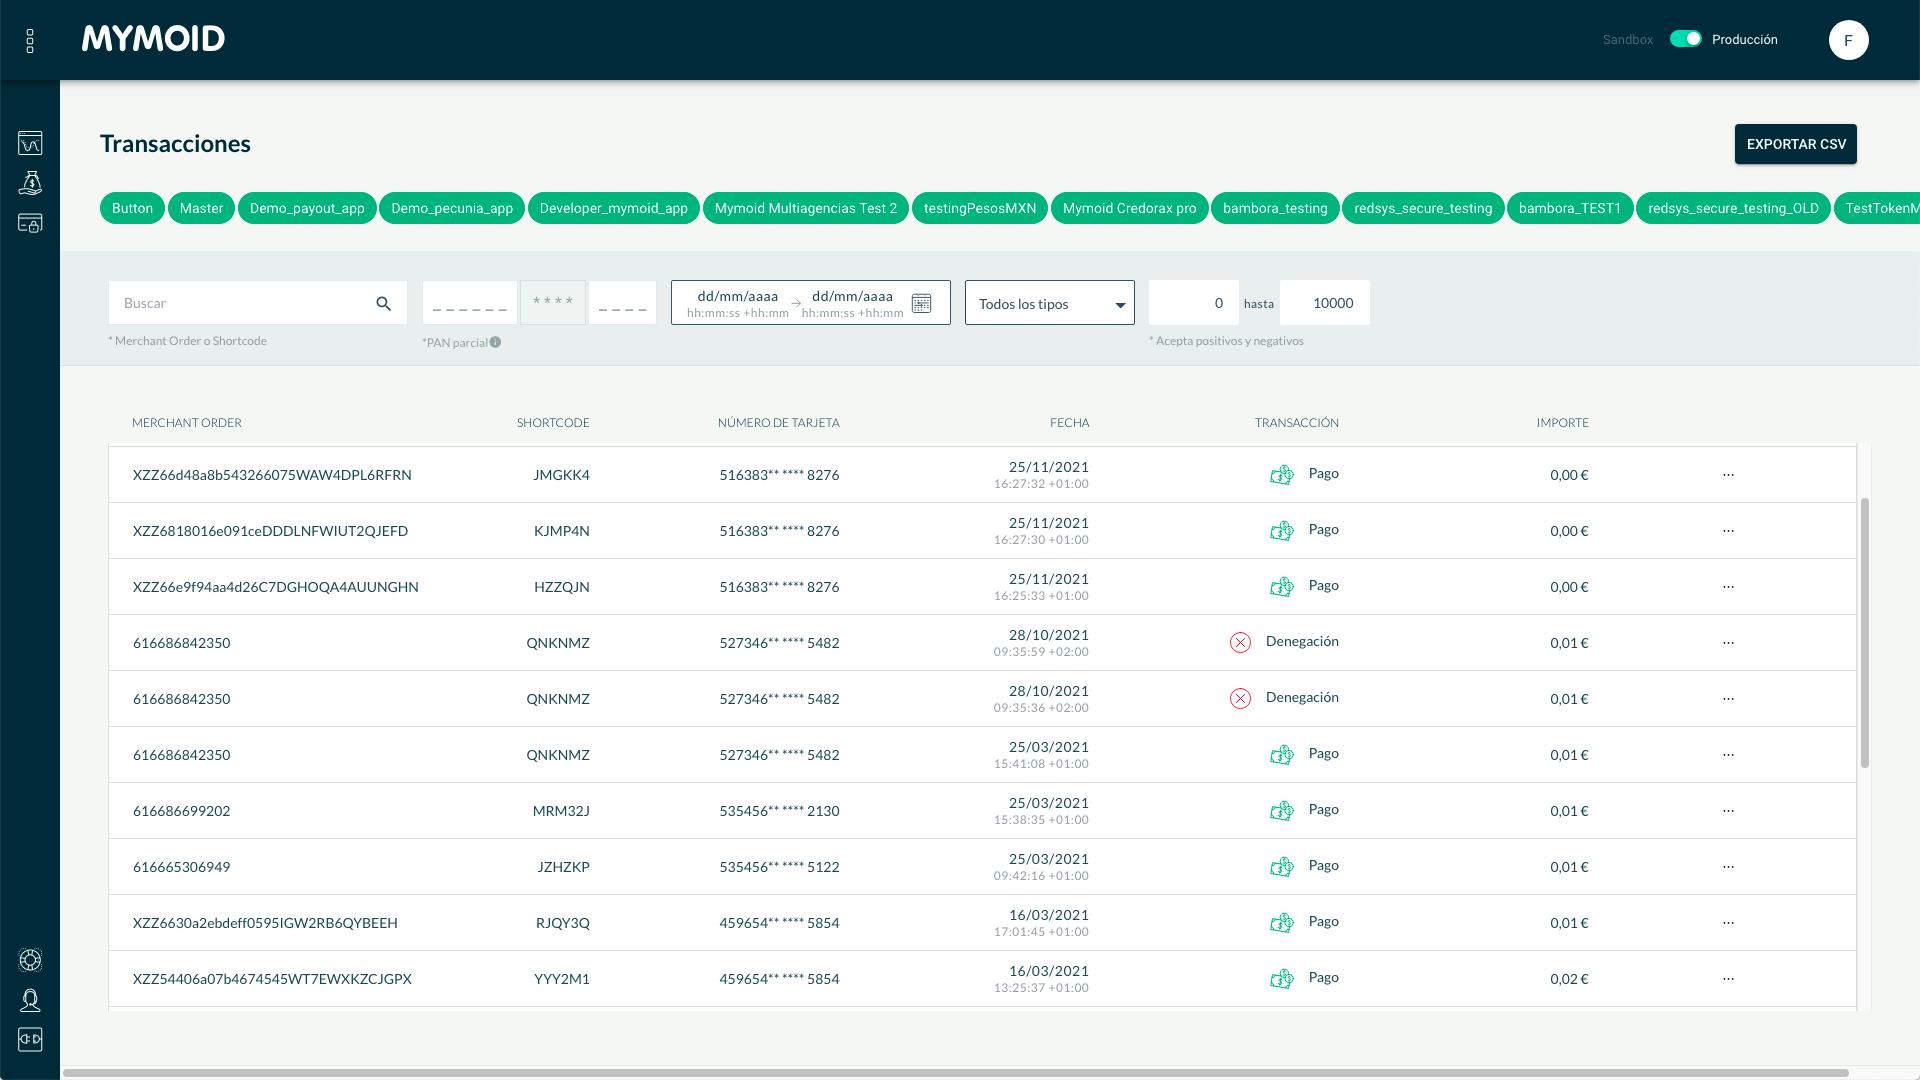Click the PAN parcial info icon
Image resolution: width=1920 pixels, height=1080 pixels.
[495, 342]
